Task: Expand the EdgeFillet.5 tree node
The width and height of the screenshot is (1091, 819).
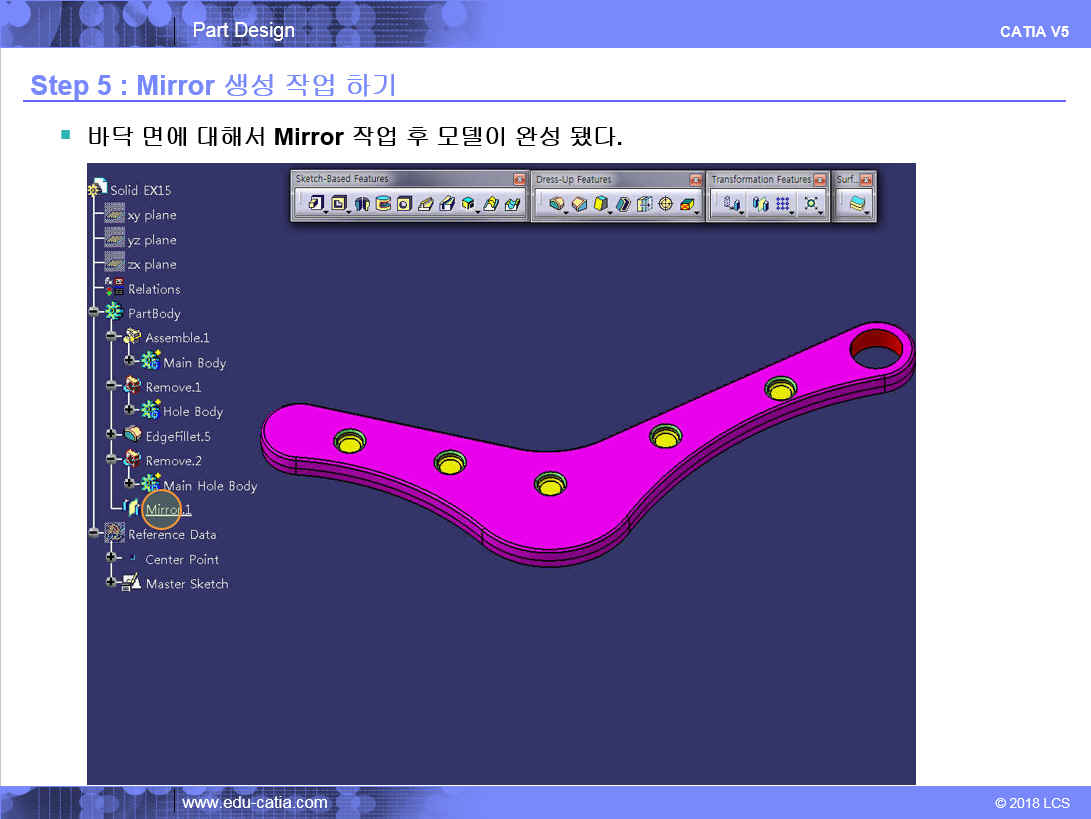Action: point(112,436)
